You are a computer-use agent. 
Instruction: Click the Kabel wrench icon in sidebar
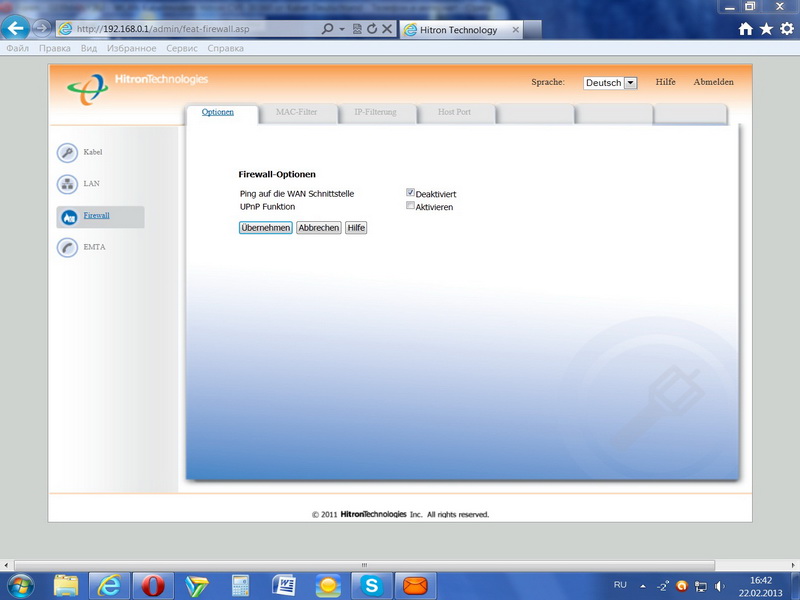(x=67, y=153)
